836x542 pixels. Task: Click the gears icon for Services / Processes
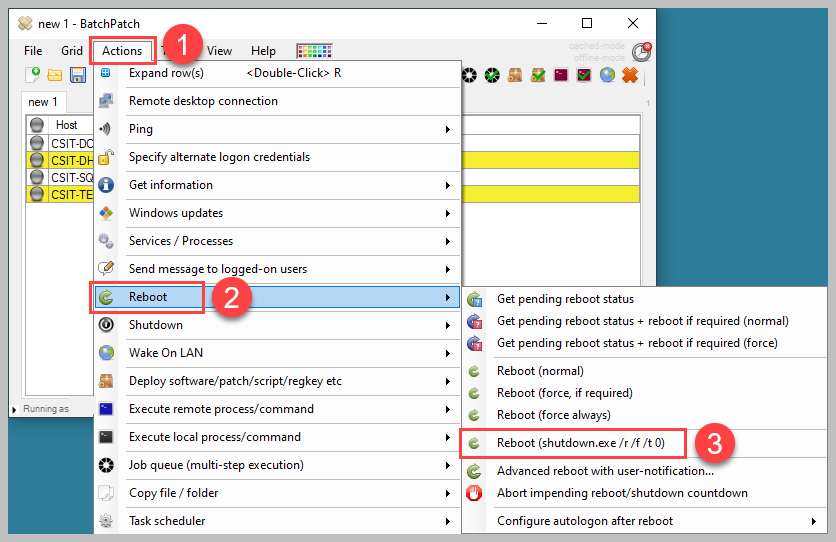(x=106, y=241)
